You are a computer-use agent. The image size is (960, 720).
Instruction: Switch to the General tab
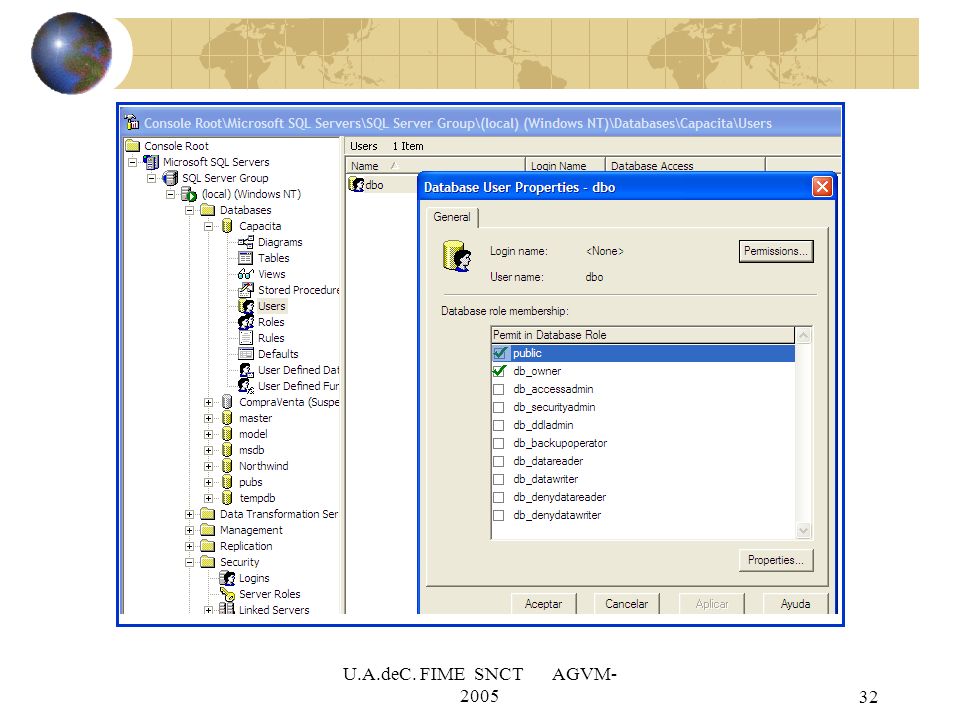[452, 217]
